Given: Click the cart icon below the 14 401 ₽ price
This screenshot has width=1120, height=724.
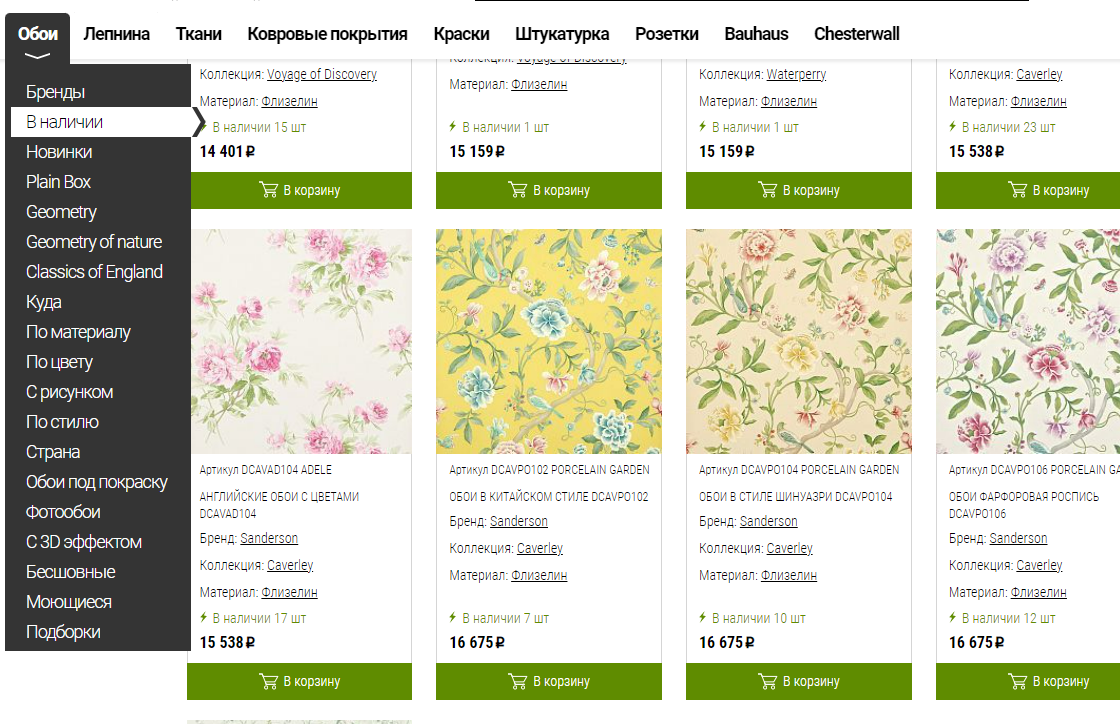Looking at the screenshot, I should coord(268,190).
